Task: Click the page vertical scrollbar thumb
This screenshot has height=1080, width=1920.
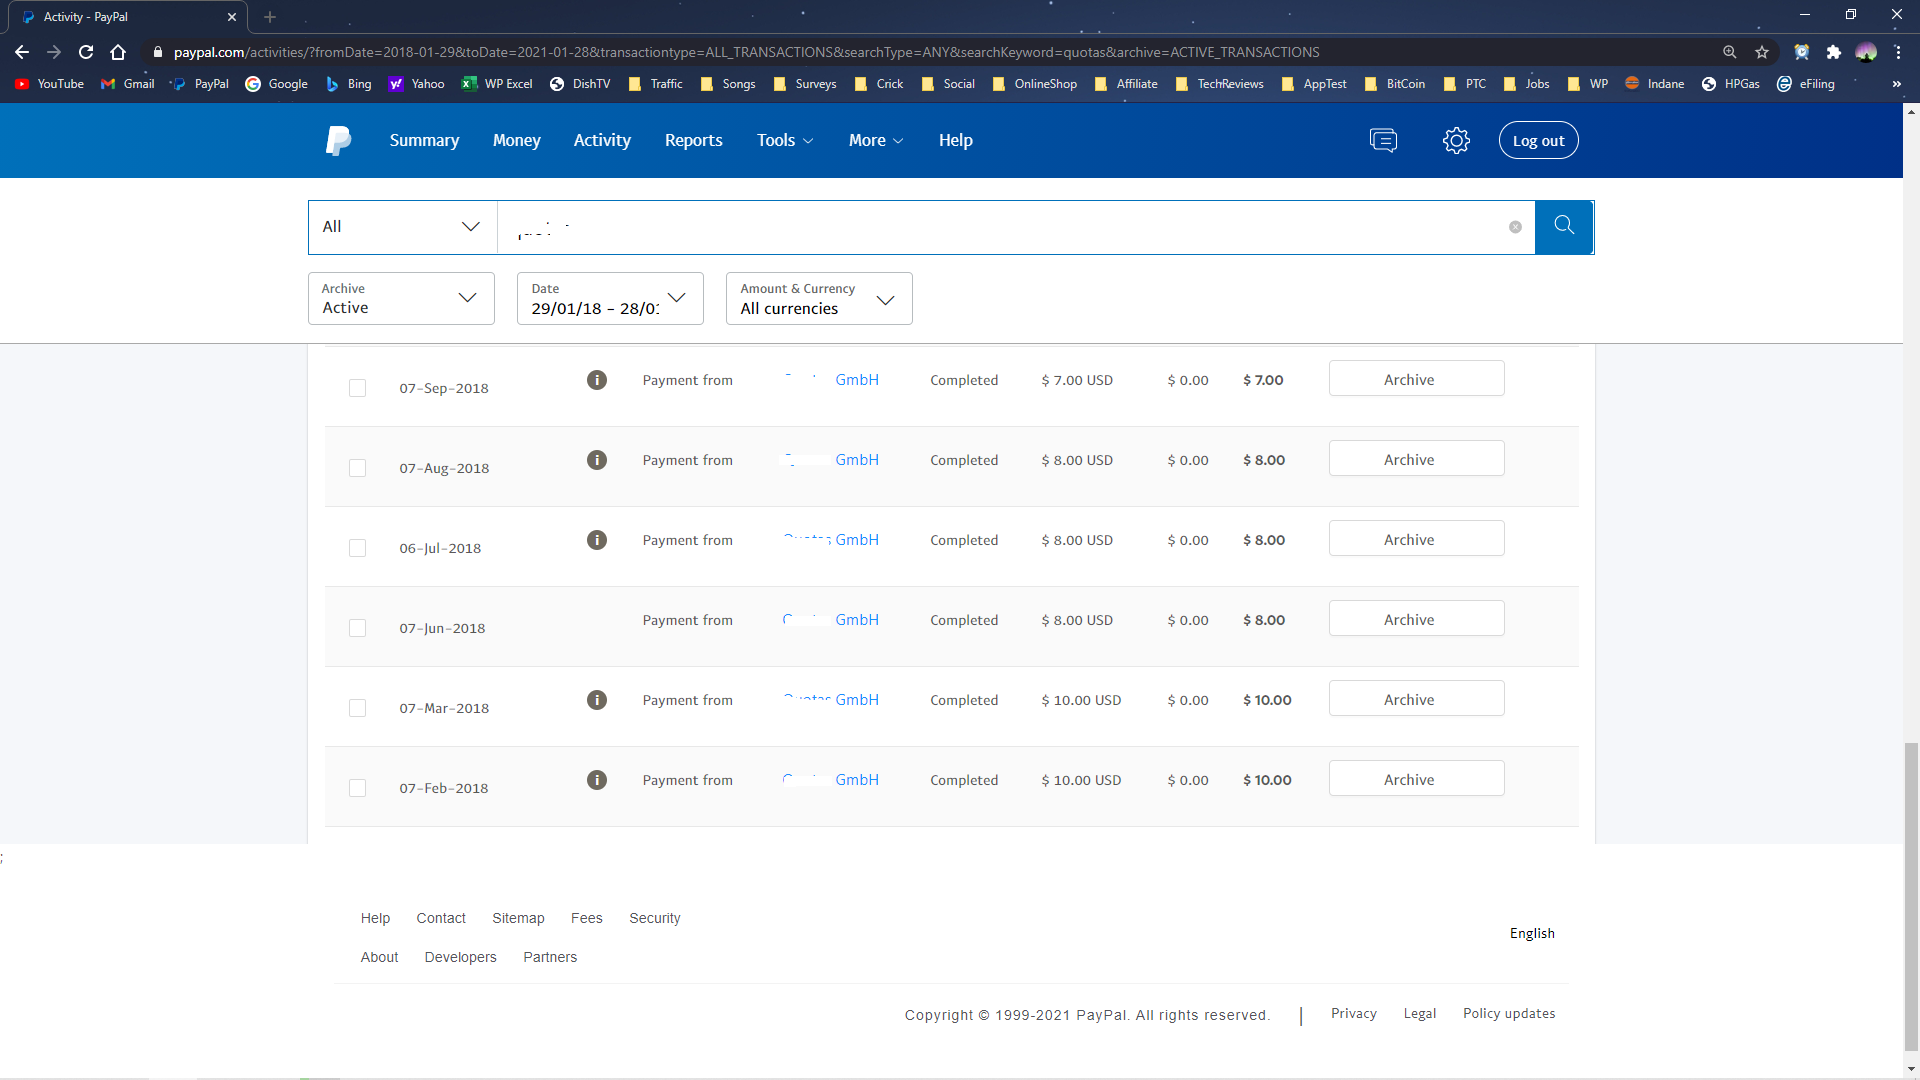Action: point(1911,895)
